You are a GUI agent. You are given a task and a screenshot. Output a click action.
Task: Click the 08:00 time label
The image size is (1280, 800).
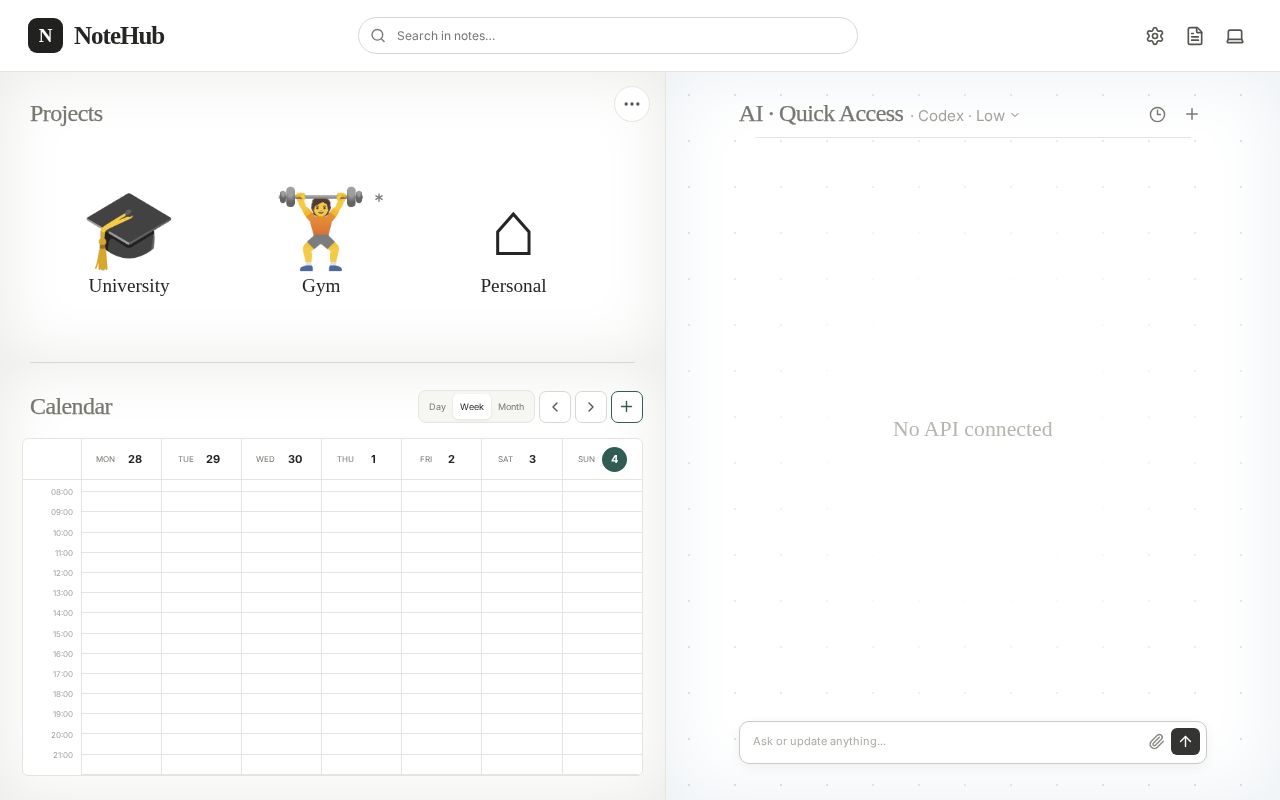coord(62,492)
